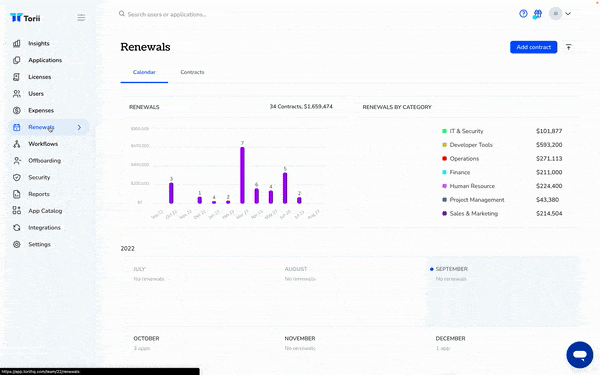
Task: Click the Sales & Marketing category label
Action: click(x=473, y=214)
